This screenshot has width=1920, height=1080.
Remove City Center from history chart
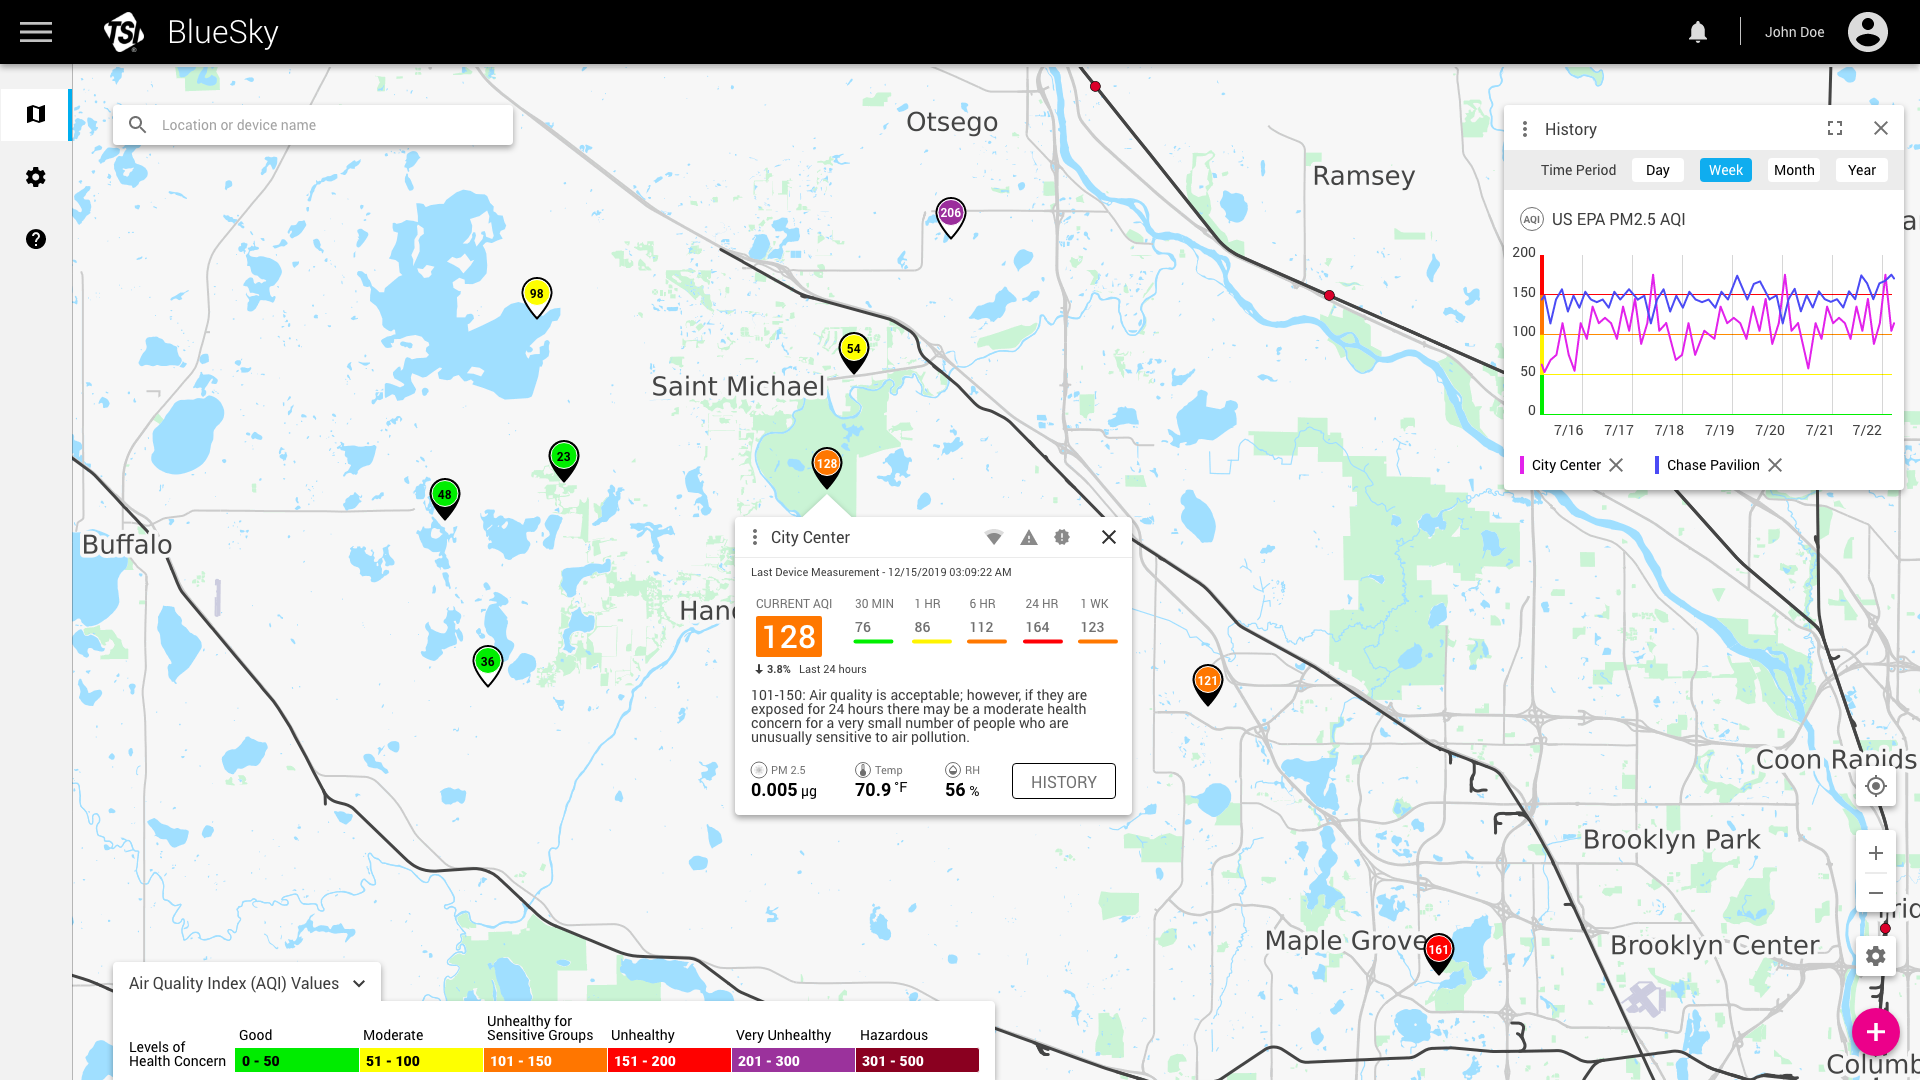pyautogui.click(x=1616, y=465)
